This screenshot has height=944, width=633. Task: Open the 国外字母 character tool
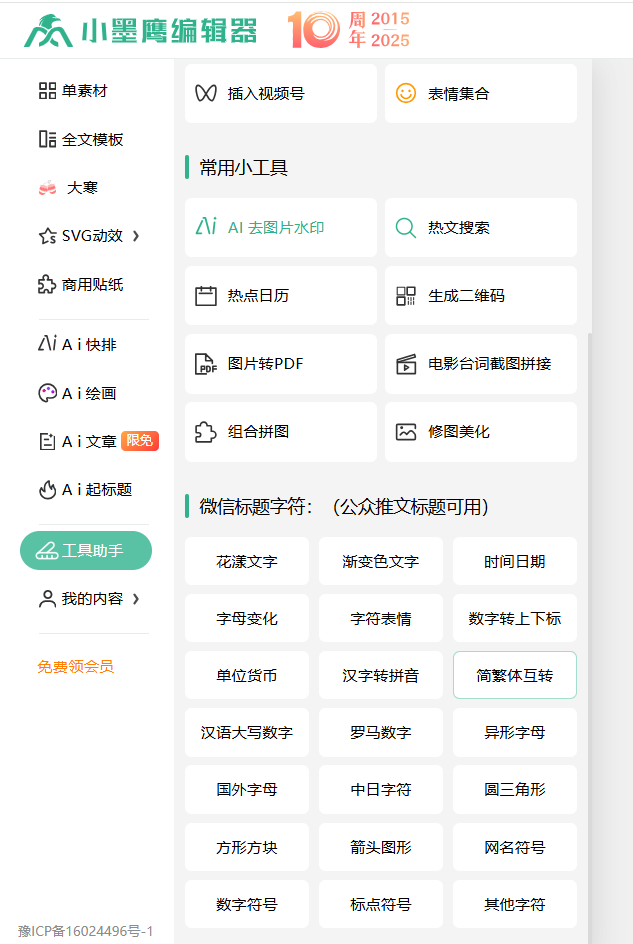[247, 789]
